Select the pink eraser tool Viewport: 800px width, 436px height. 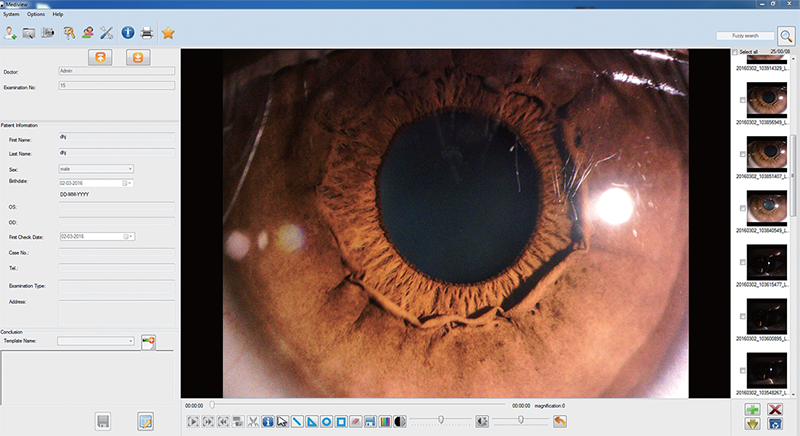355,422
